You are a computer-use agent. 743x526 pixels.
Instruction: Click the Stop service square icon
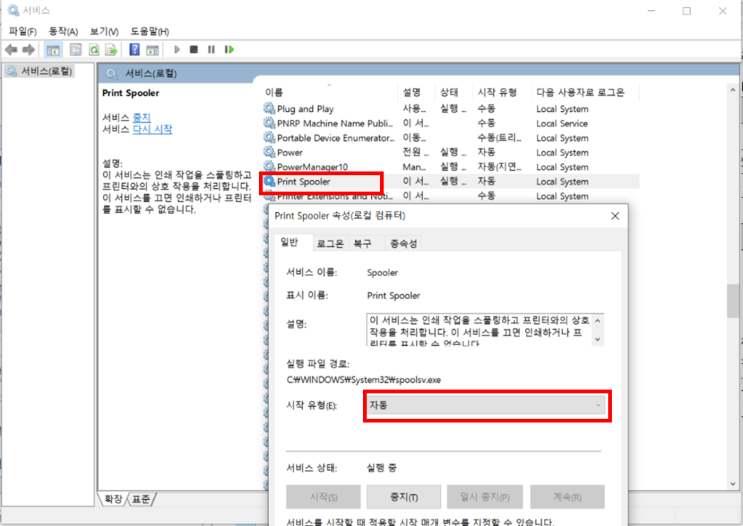[x=194, y=49]
